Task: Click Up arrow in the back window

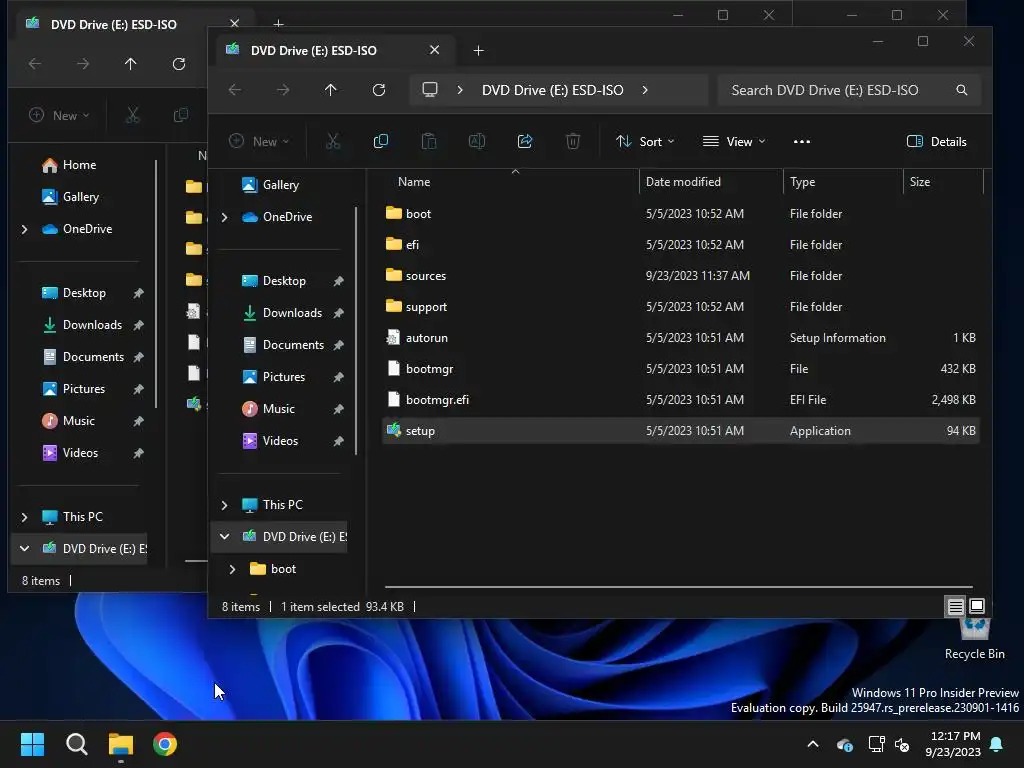Action: point(131,64)
